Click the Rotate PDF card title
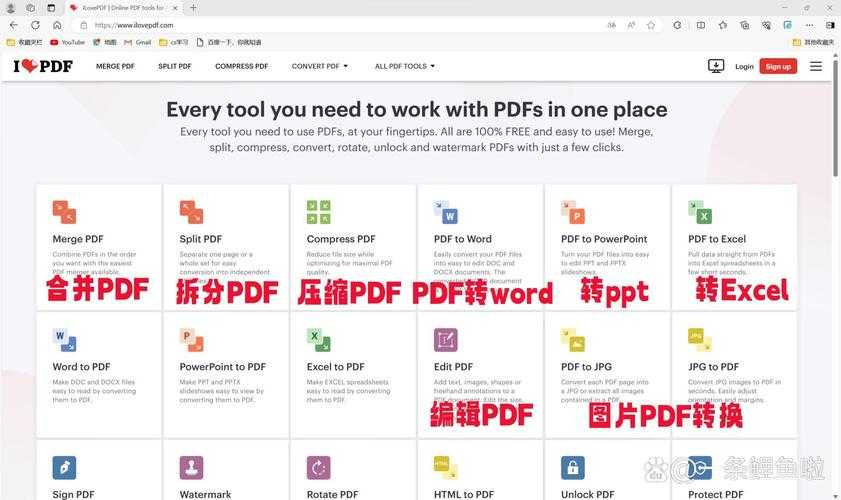This screenshot has height=500, width=841. (x=332, y=494)
